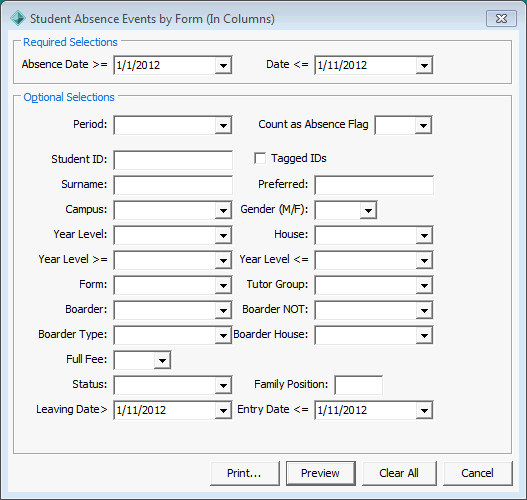This screenshot has width=527, height=500.
Task: Open the Gender (M/F) dropdown
Action: click(x=368, y=210)
